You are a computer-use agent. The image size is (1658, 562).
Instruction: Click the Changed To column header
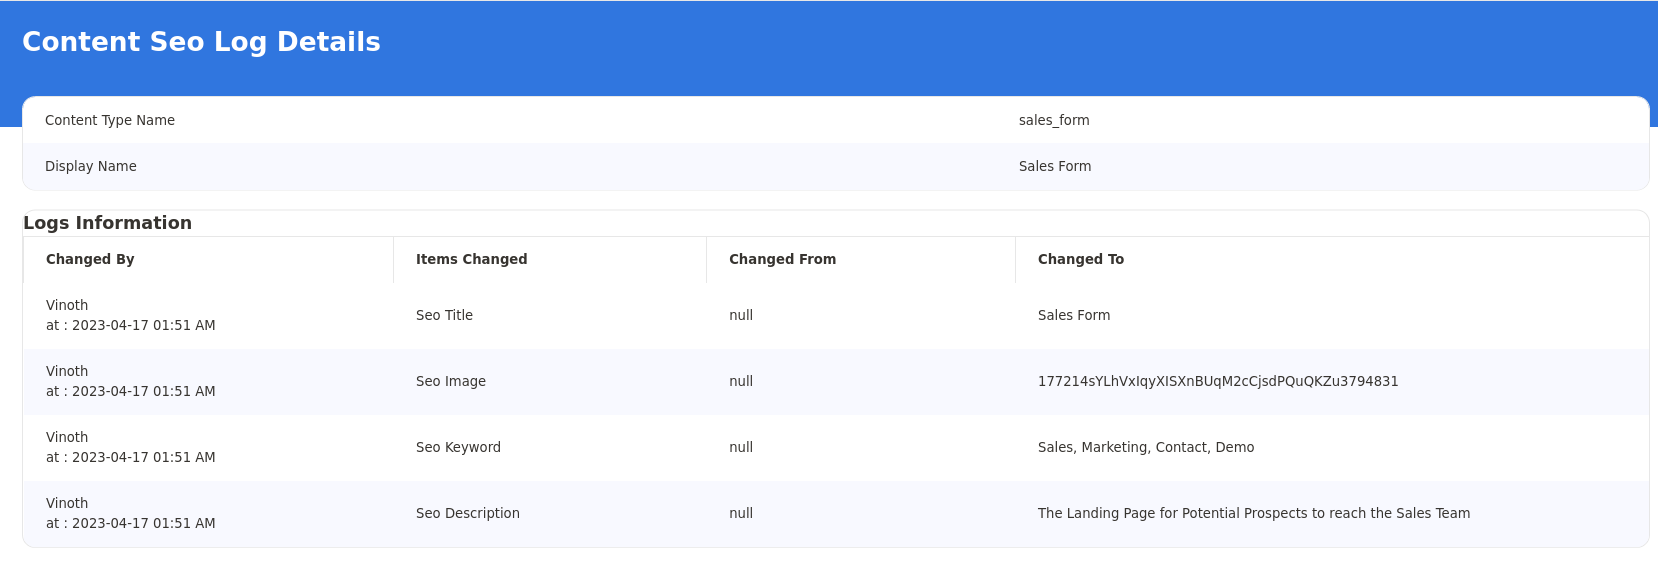[x=1081, y=259]
